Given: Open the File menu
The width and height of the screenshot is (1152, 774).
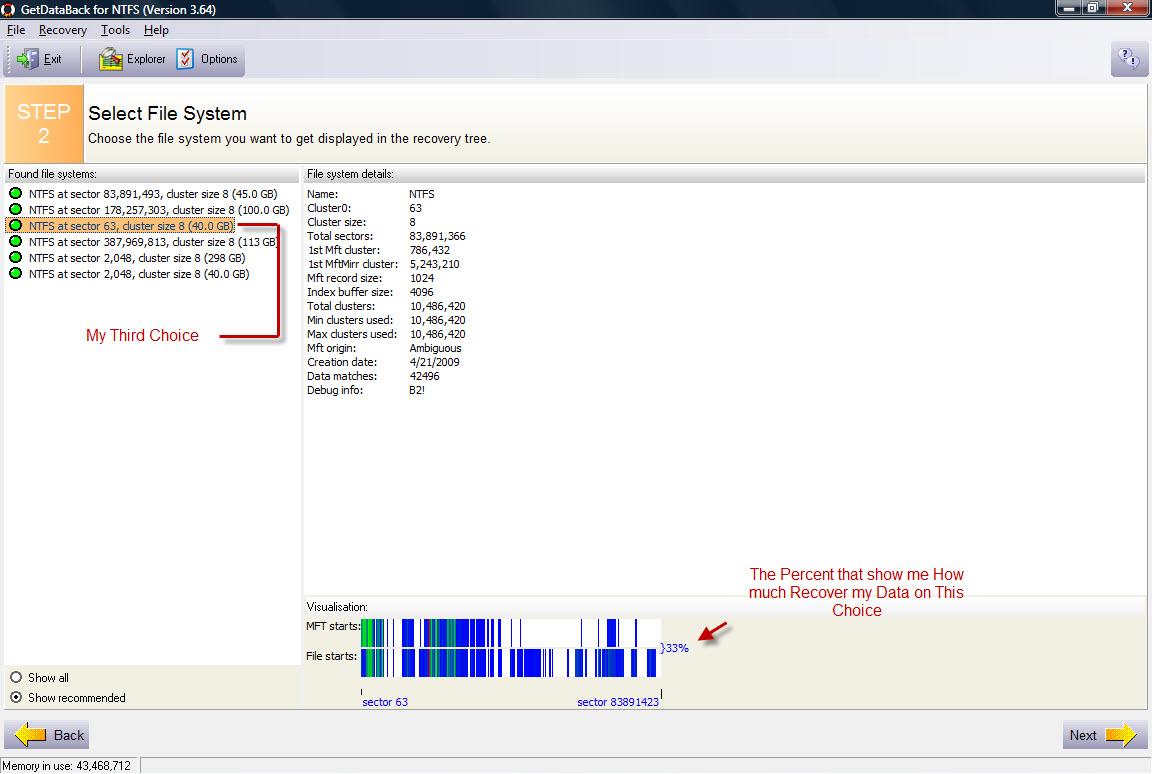Looking at the screenshot, I should [15, 30].
